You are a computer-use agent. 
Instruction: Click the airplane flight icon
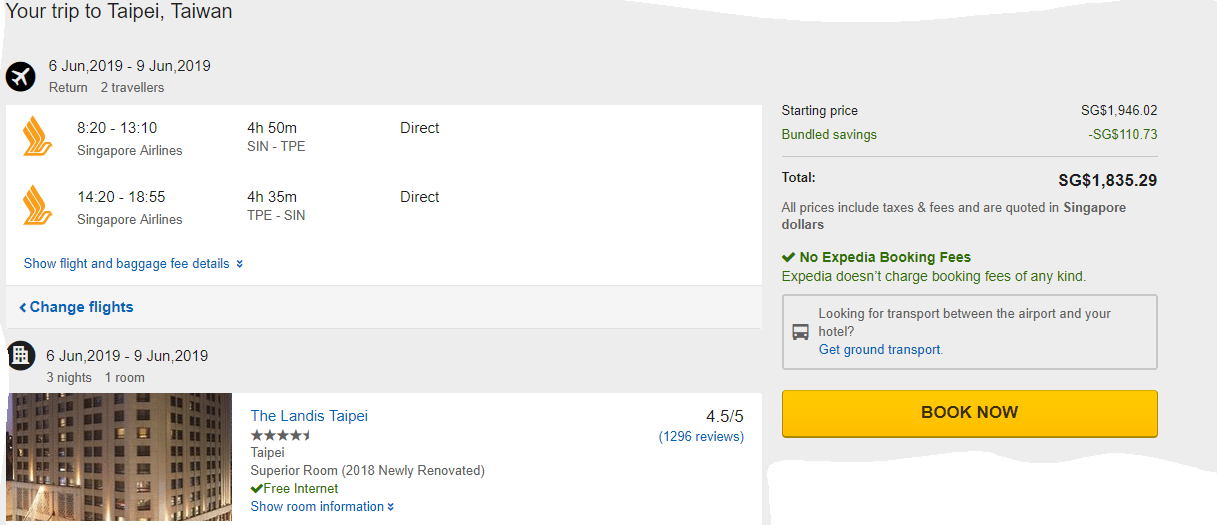pos(21,76)
